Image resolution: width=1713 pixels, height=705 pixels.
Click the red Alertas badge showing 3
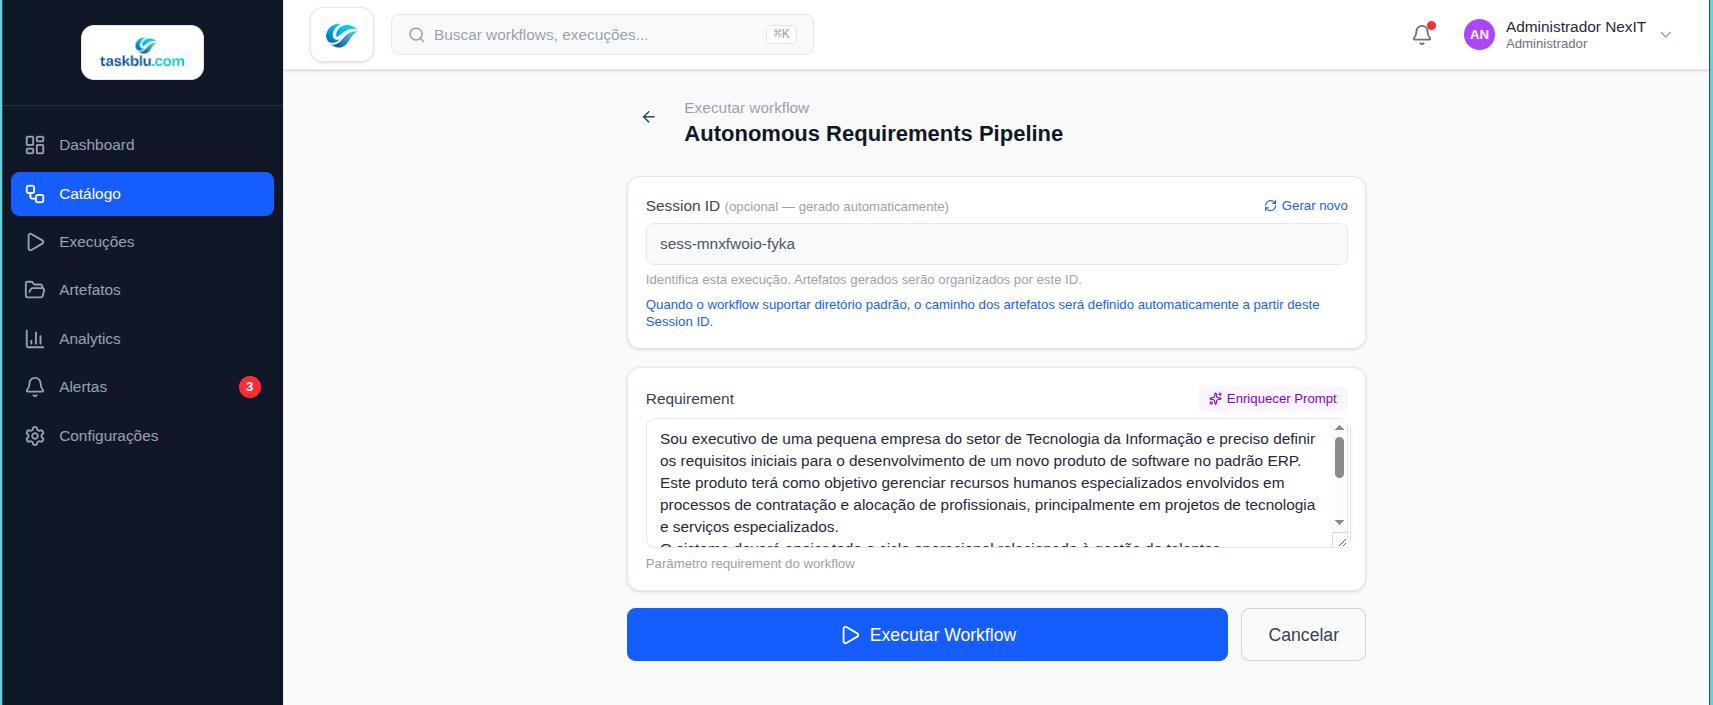[250, 387]
